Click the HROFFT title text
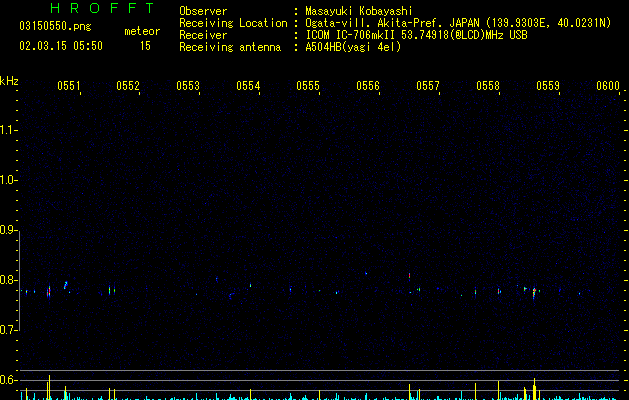This screenshot has width=629, height=400. pos(103,8)
